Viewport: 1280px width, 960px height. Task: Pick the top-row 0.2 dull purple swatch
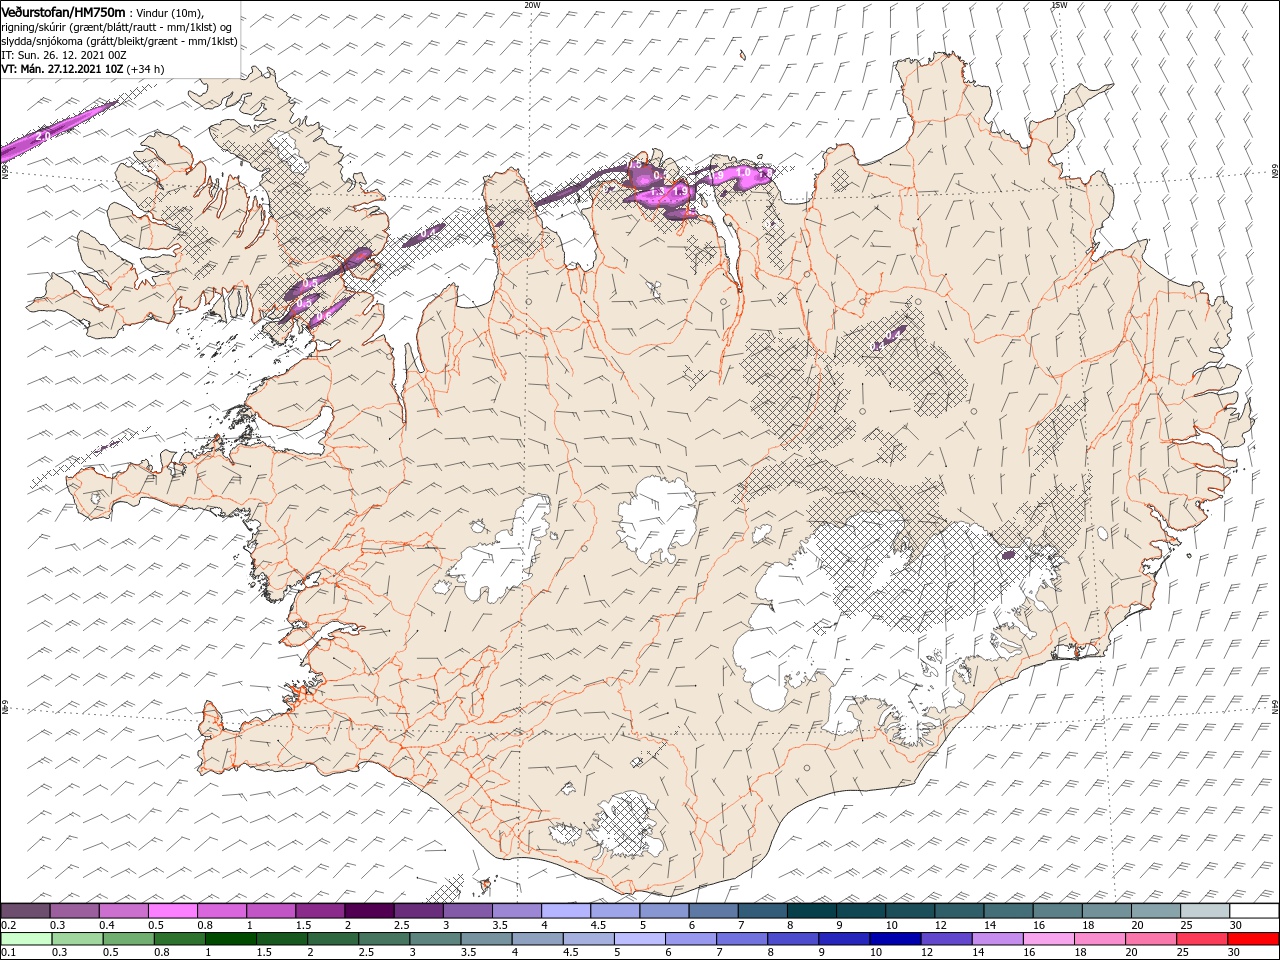pos(25,911)
